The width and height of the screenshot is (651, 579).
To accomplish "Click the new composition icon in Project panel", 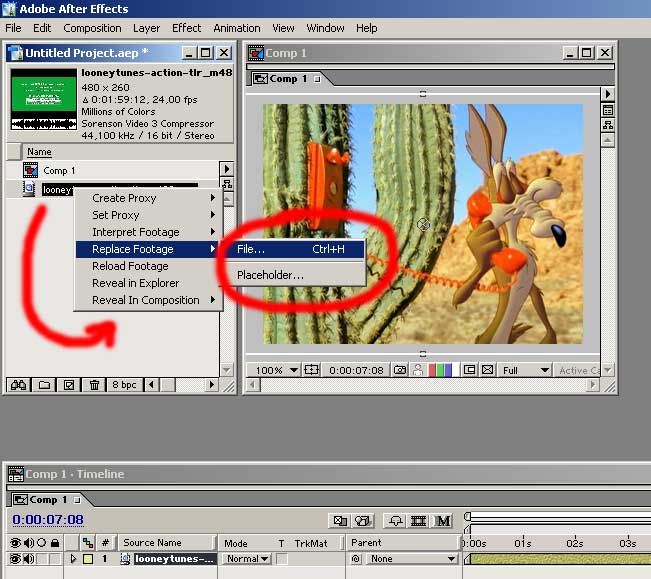I will (x=69, y=385).
